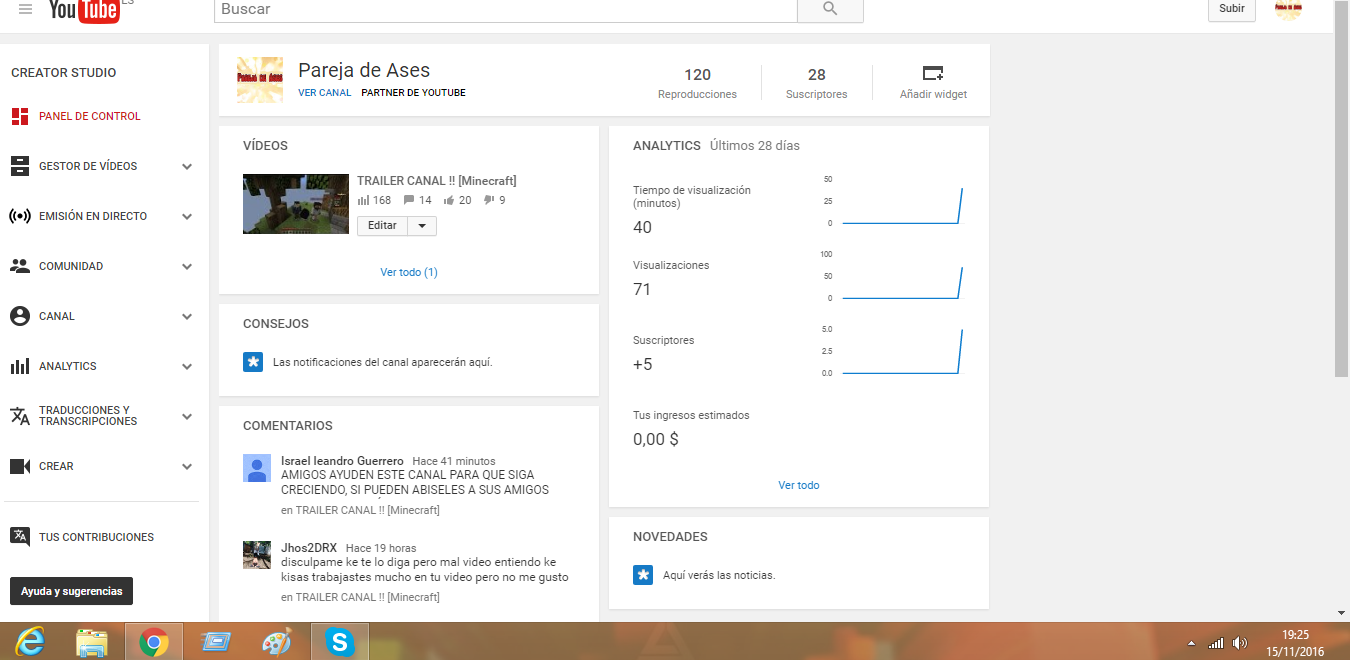Viewport: 1351px width, 660px height.
Task: Click the views bar icon showing 168
Action: point(363,200)
